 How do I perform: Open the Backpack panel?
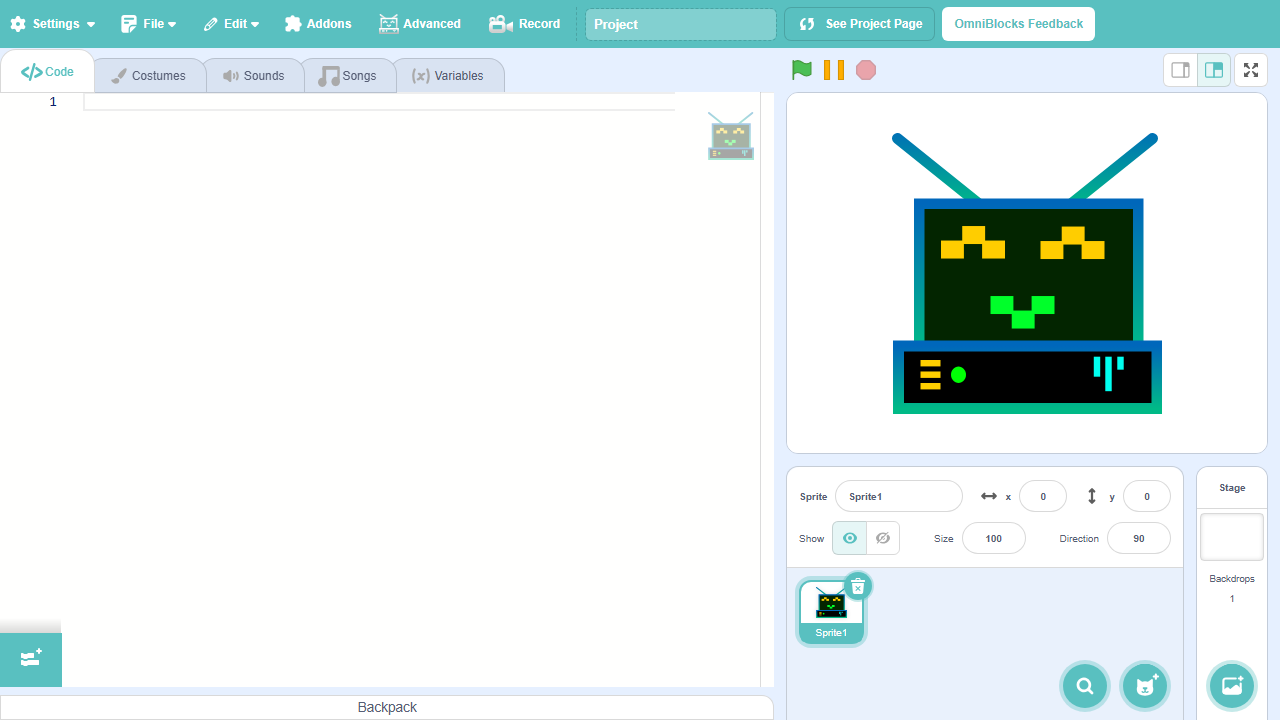387,707
